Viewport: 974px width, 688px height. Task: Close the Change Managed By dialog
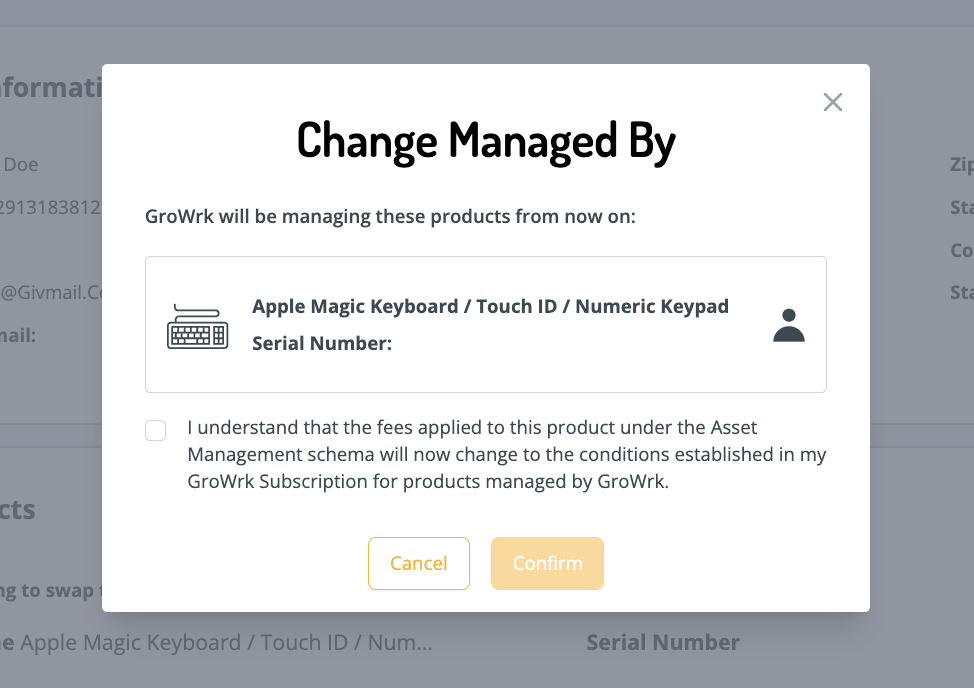click(x=833, y=102)
